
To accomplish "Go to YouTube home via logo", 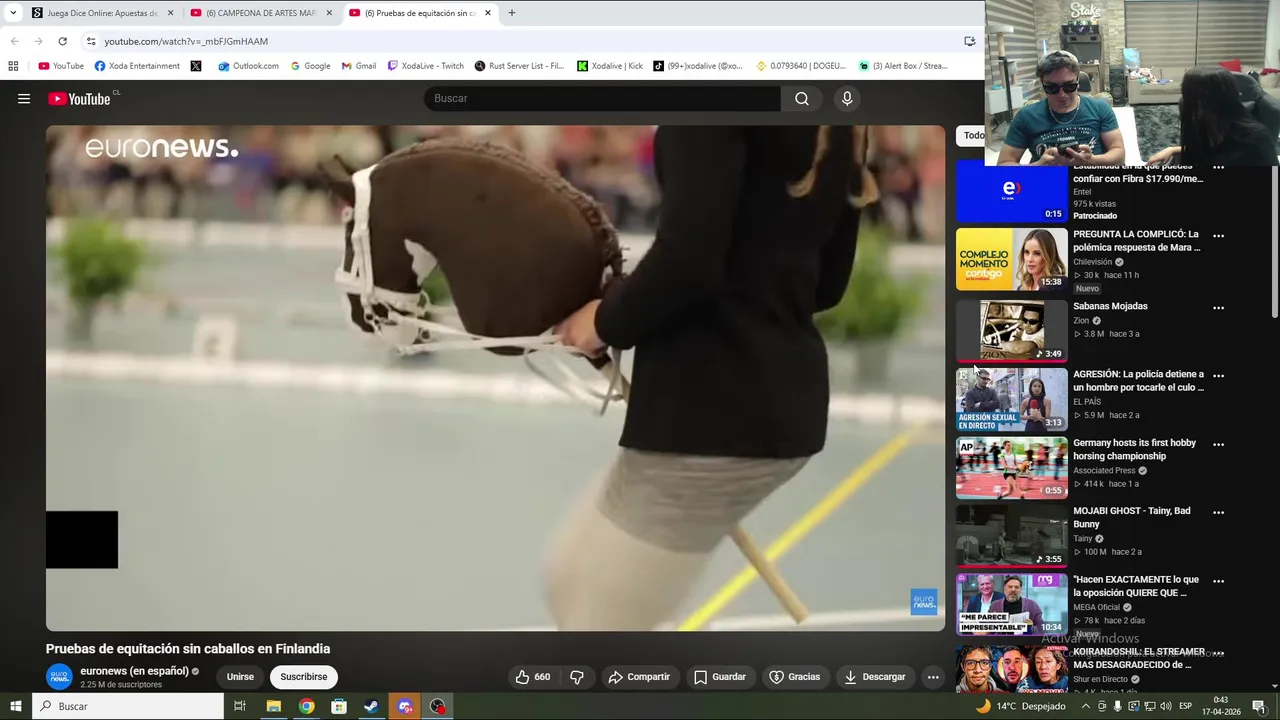I will coord(80,98).
